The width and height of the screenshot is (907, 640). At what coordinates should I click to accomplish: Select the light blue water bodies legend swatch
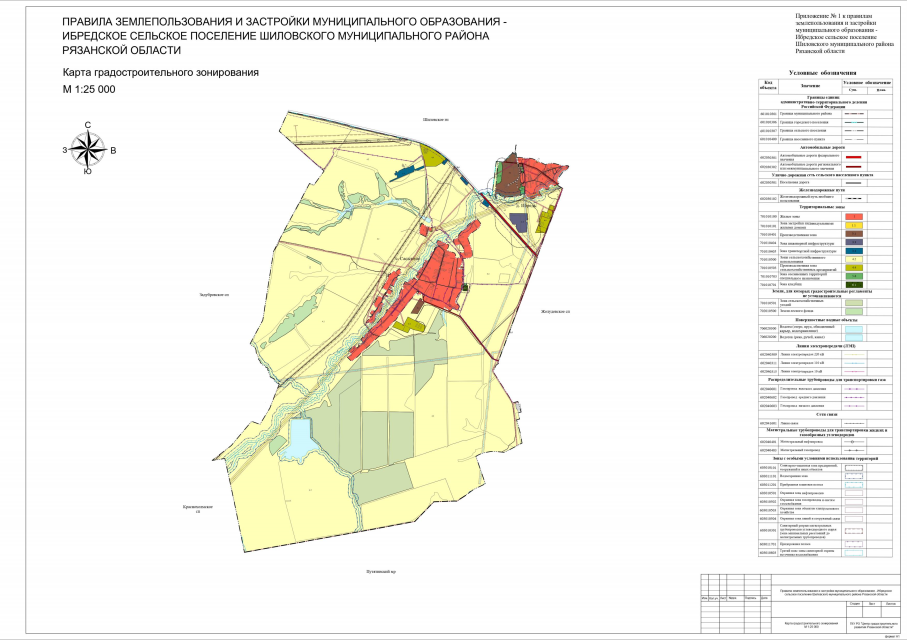853,328
